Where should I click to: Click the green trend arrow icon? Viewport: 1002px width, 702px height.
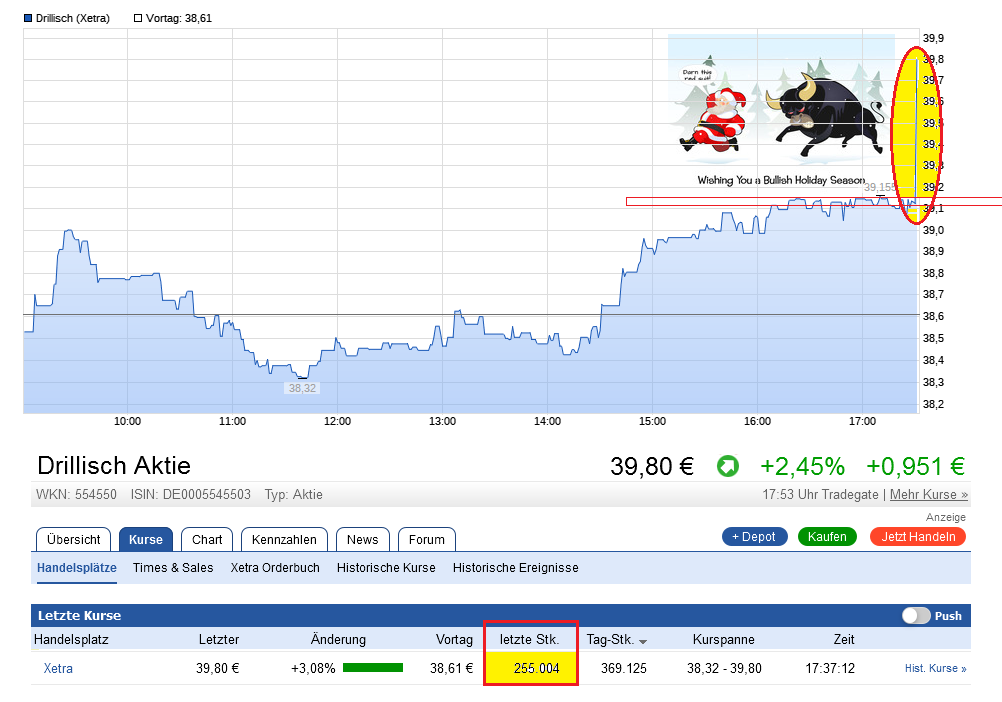(x=727, y=466)
